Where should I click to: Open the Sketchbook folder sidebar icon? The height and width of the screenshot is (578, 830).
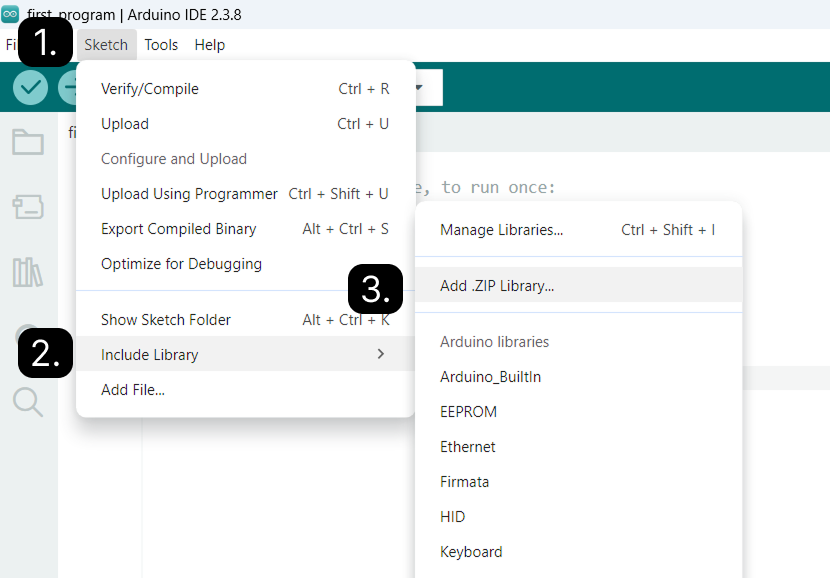pos(28,142)
